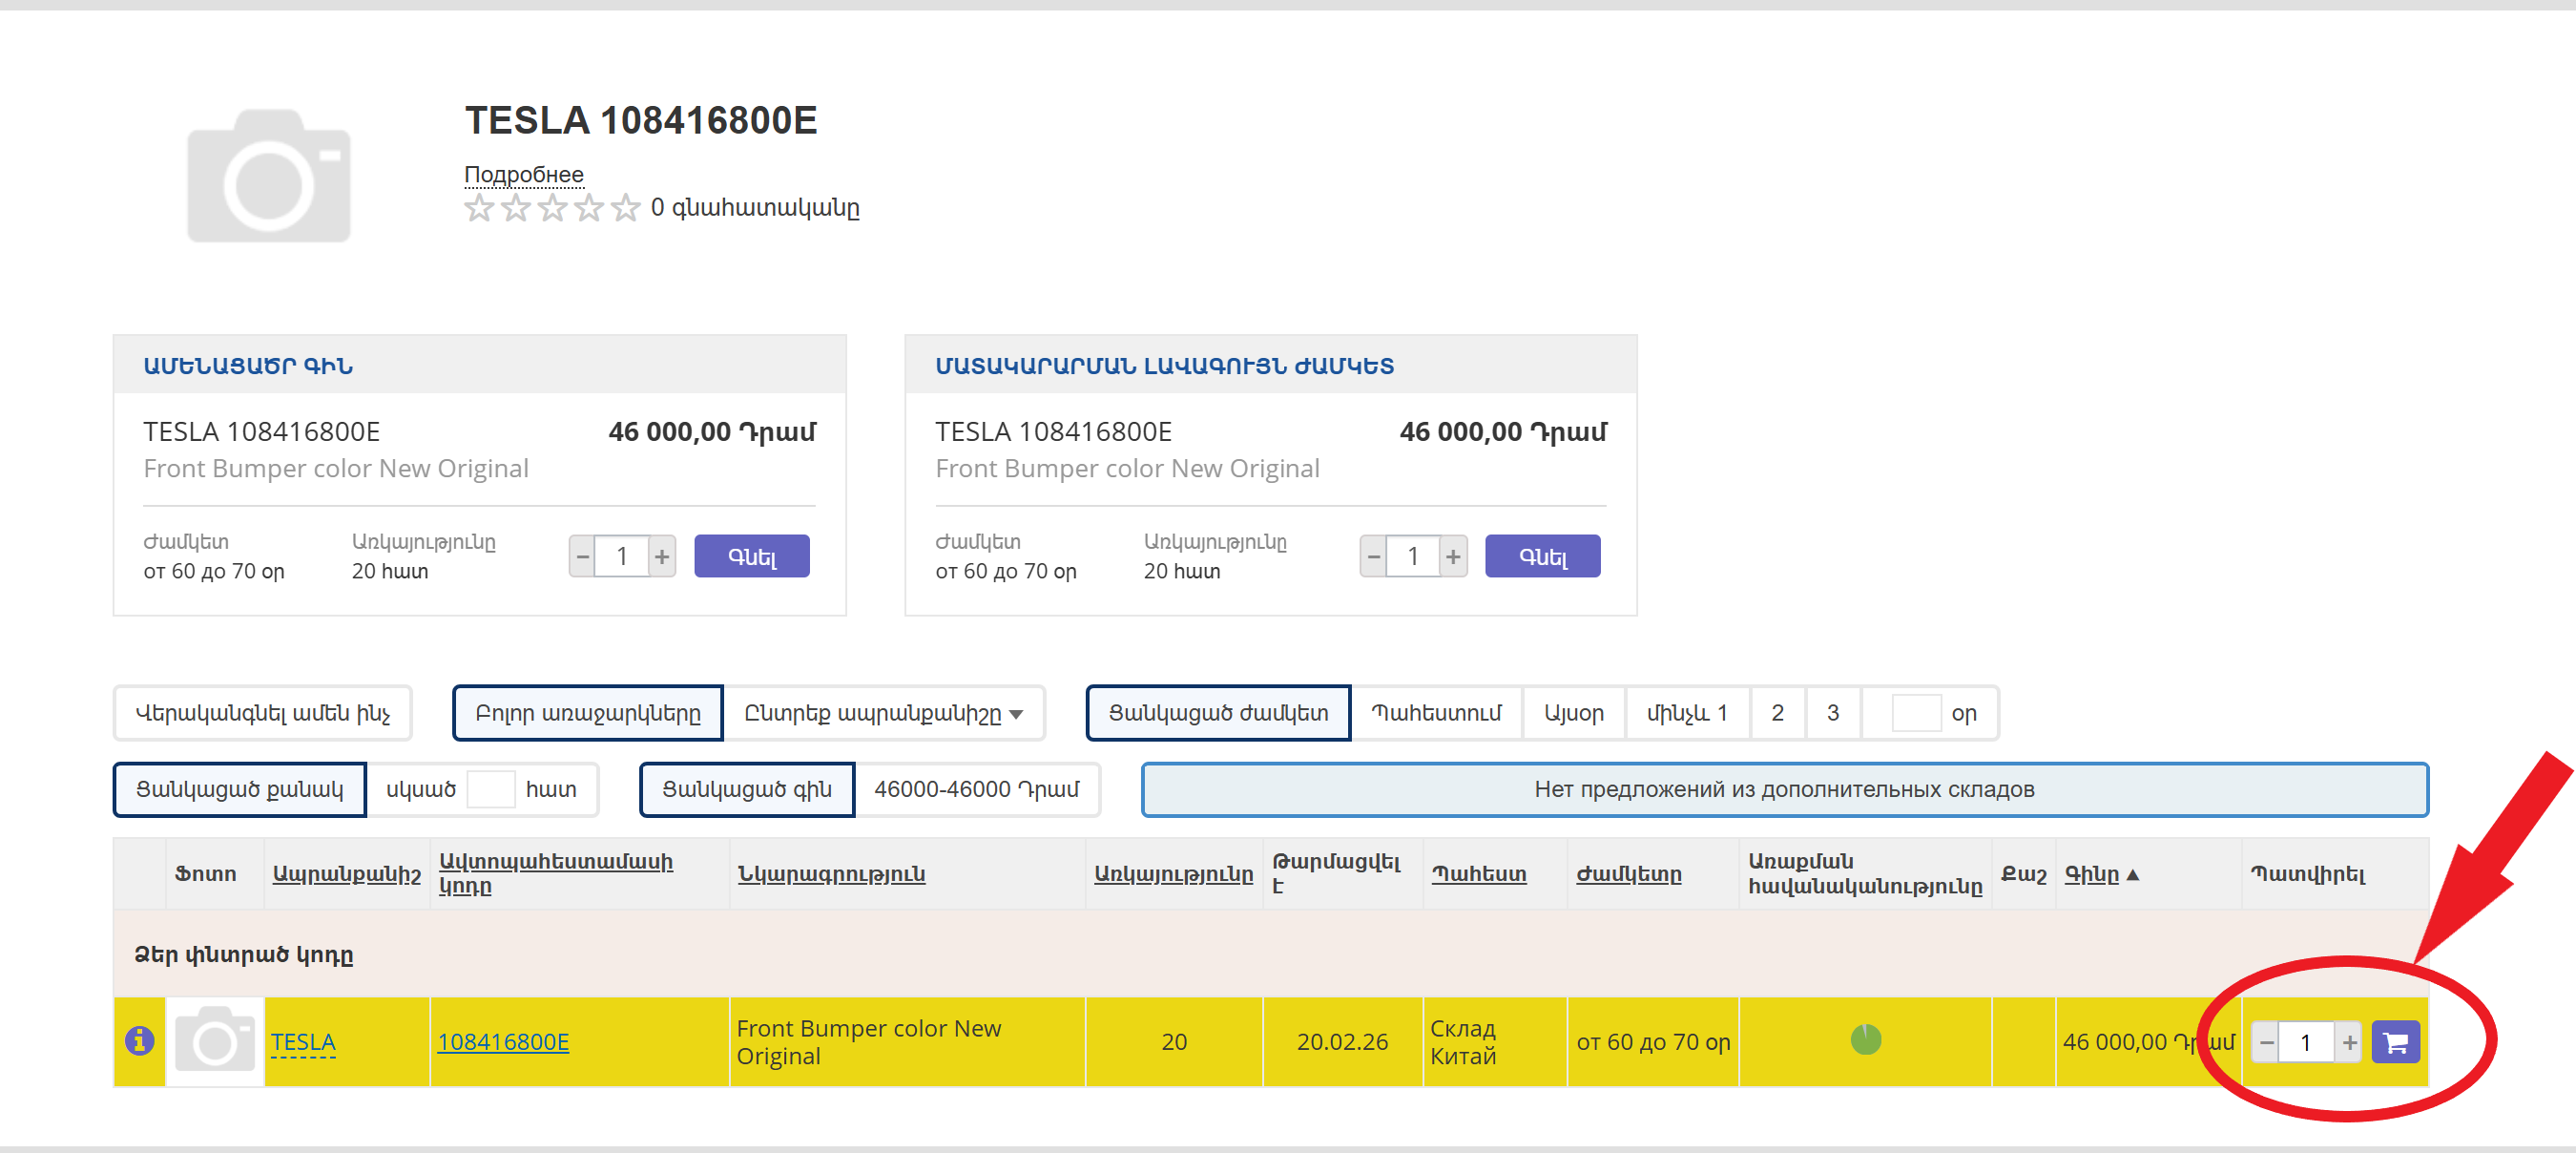This screenshot has height=1153, width=2576.
Task: Select the any quantity filter
Action: (240, 790)
